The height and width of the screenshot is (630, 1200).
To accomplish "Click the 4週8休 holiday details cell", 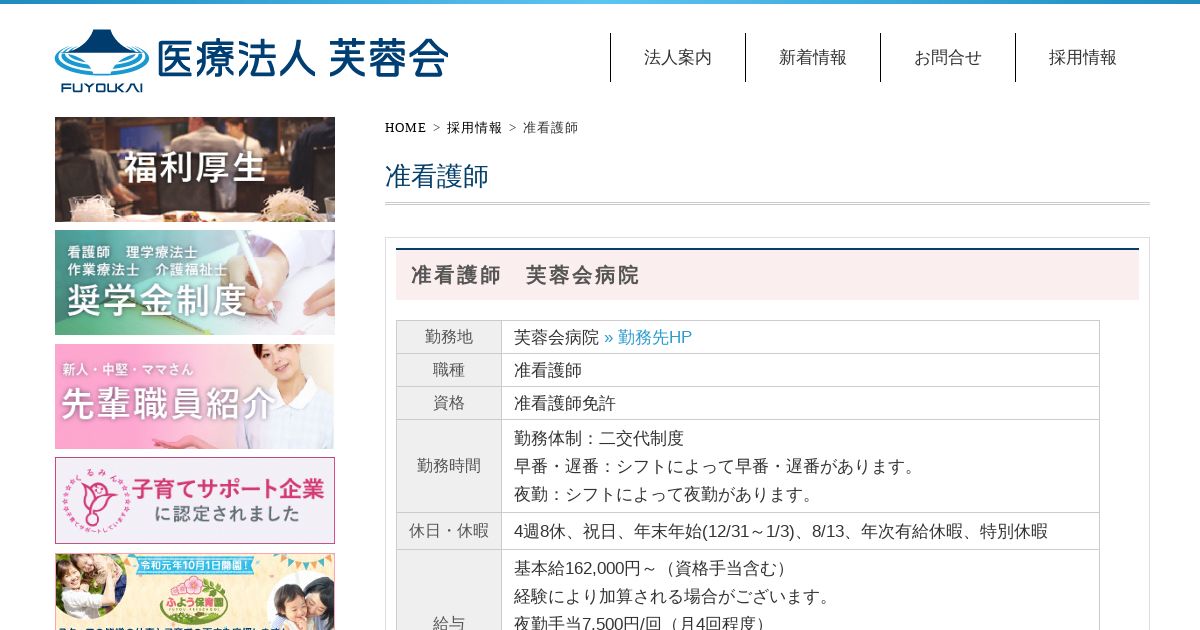I will click(800, 531).
